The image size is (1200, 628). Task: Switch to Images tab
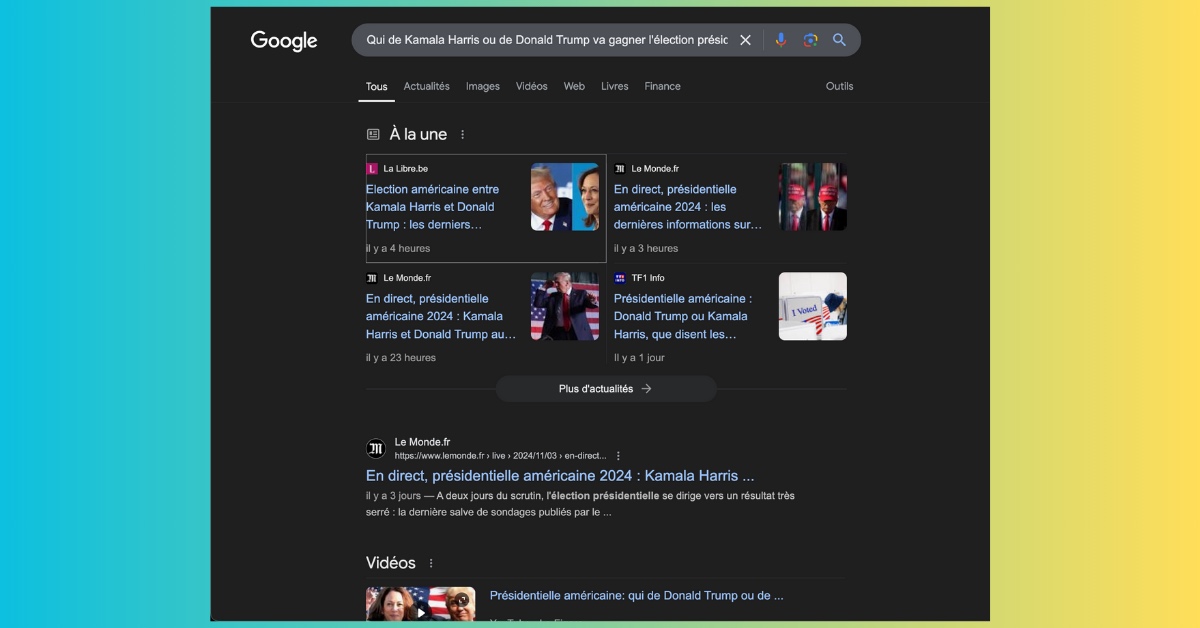click(x=483, y=87)
